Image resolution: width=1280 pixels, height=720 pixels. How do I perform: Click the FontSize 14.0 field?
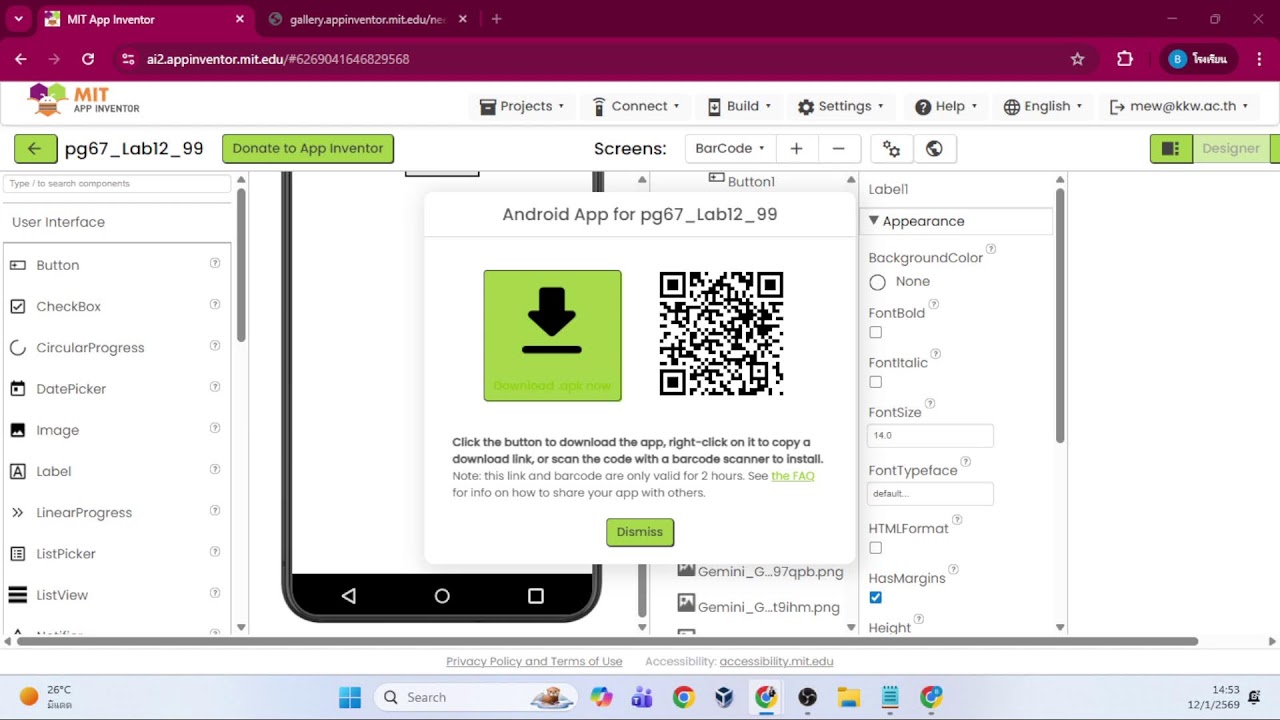[x=930, y=435]
